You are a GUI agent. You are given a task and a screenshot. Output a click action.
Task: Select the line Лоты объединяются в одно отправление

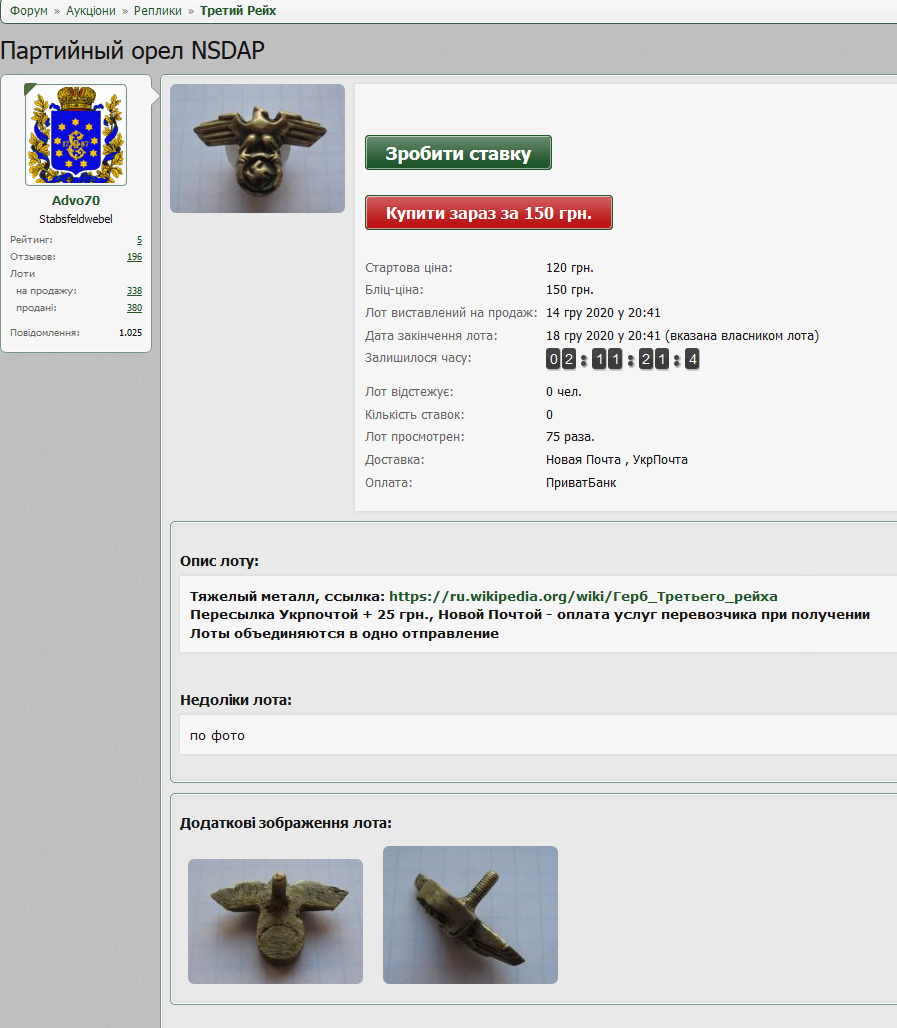344,633
